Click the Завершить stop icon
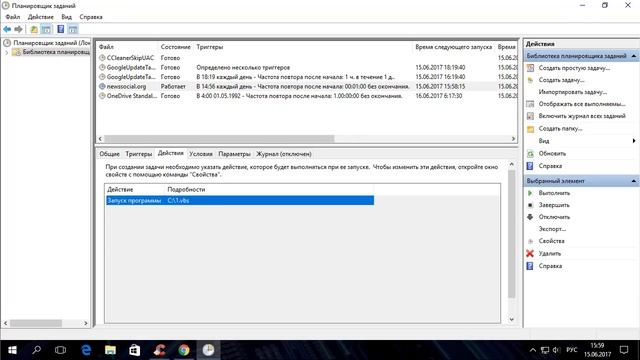Image resolution: width=640 pixels, height=360 pixels. [530, 205]
